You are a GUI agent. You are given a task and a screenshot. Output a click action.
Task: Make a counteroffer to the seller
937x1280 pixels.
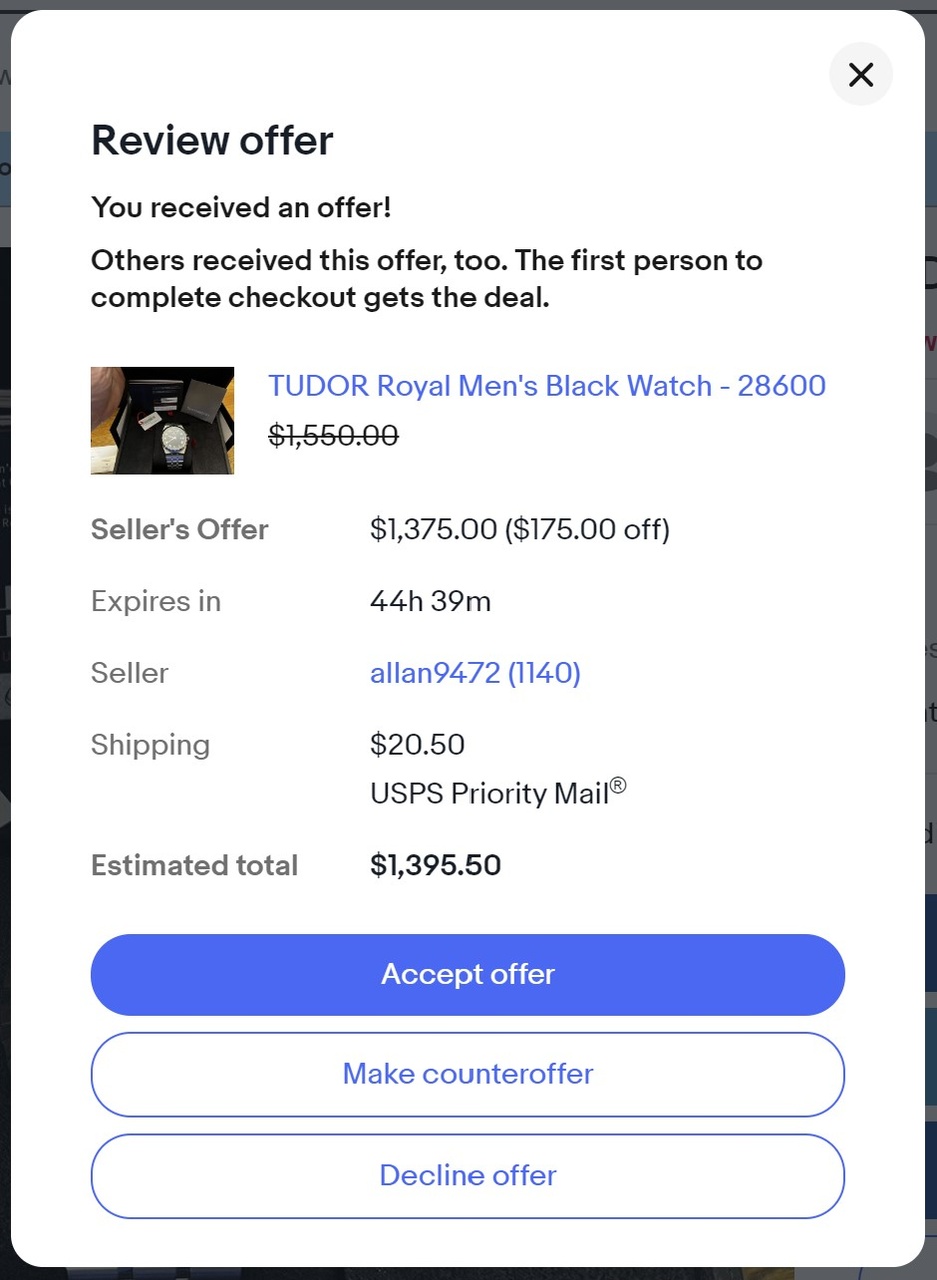click(x=467, y=1074)
